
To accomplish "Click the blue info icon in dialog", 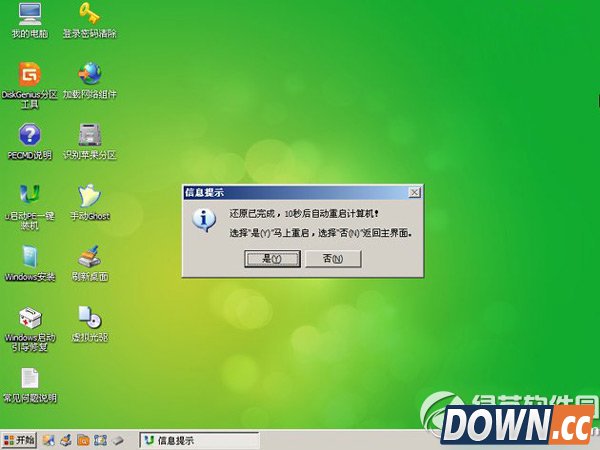I will tap(204, 220).
